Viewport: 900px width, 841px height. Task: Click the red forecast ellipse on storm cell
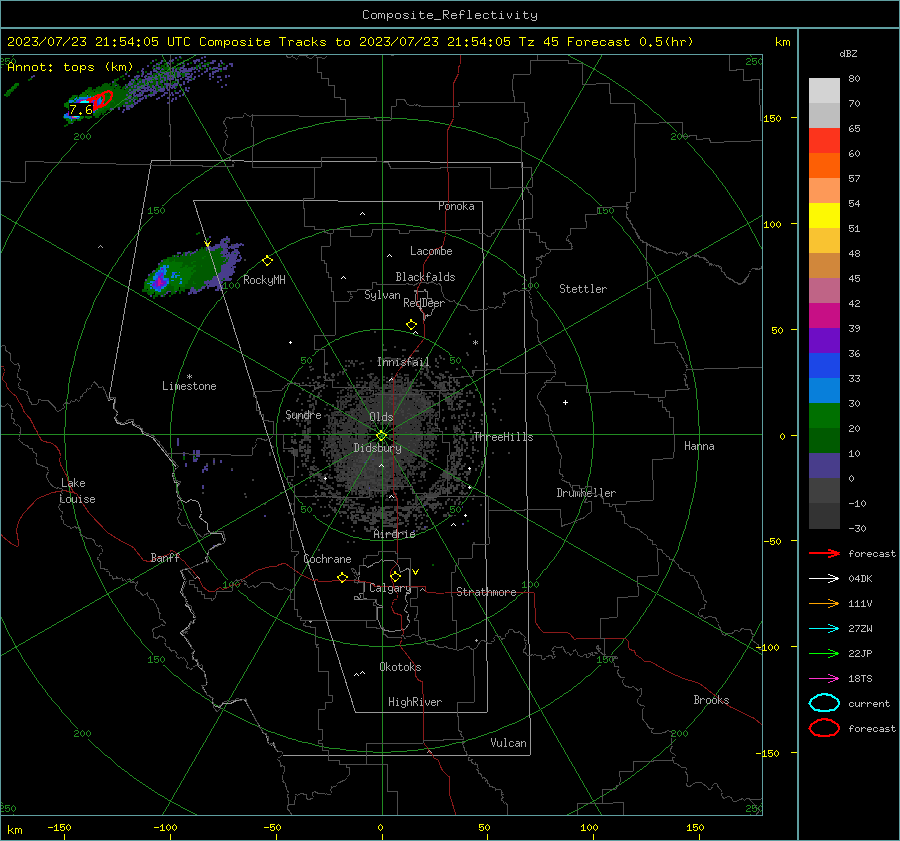click(102, 99)
